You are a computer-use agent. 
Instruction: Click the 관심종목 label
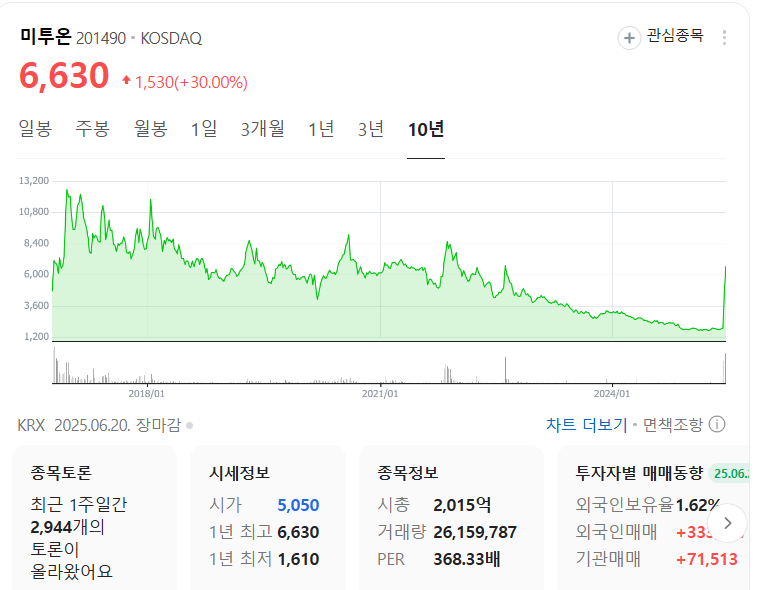tap(675, 35)
